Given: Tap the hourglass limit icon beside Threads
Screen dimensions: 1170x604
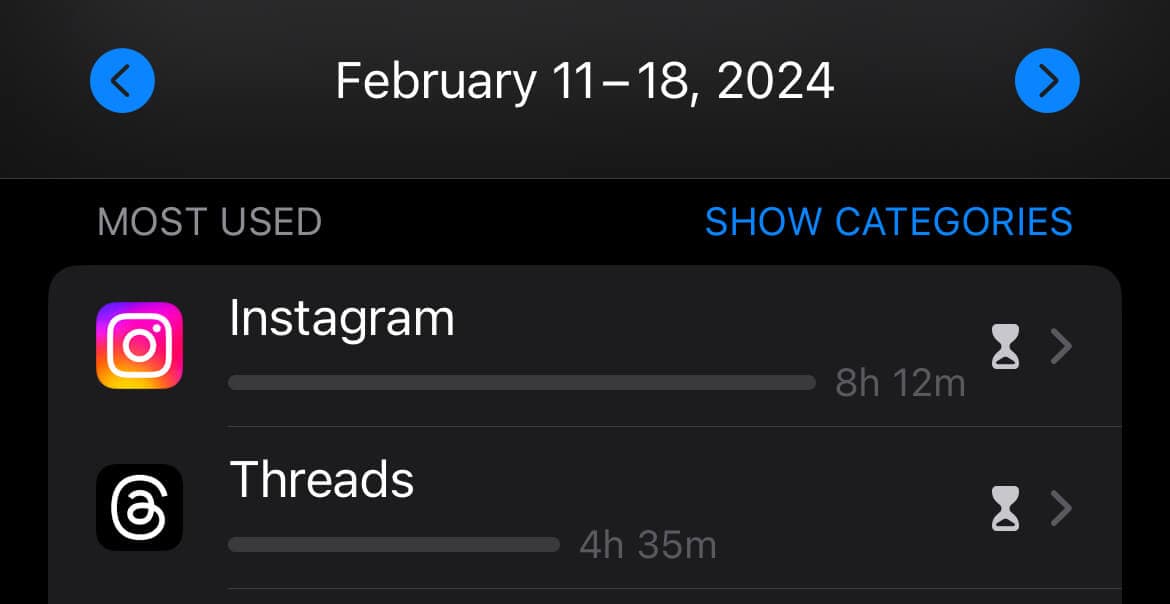Looking at the screenshot, I should pyautogui.click(x=1004, y=509).
